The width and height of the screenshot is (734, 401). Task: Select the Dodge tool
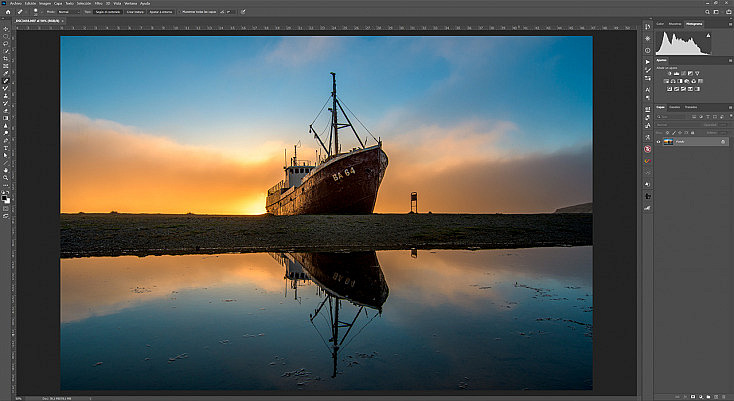pyautogui.click(x=6, y=133)
